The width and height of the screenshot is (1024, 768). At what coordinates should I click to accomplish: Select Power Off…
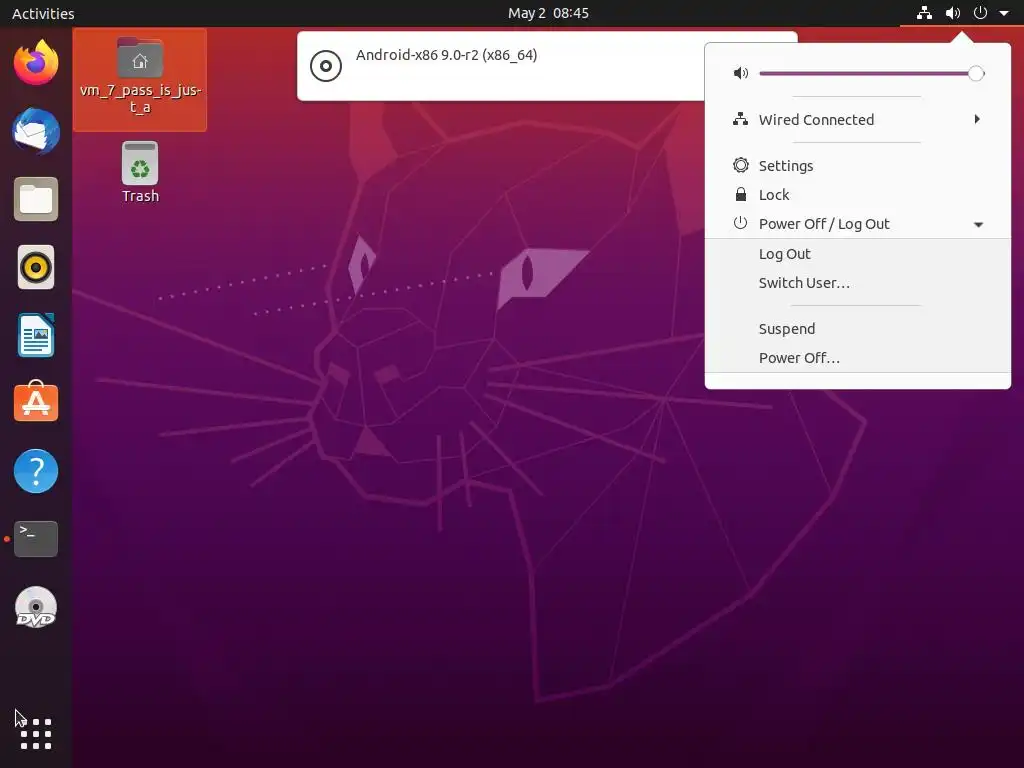point(799,358)
